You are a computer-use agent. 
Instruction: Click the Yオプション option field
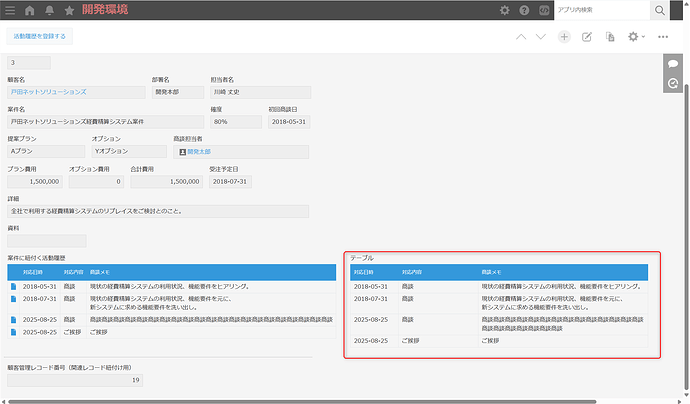pos(129,151)
